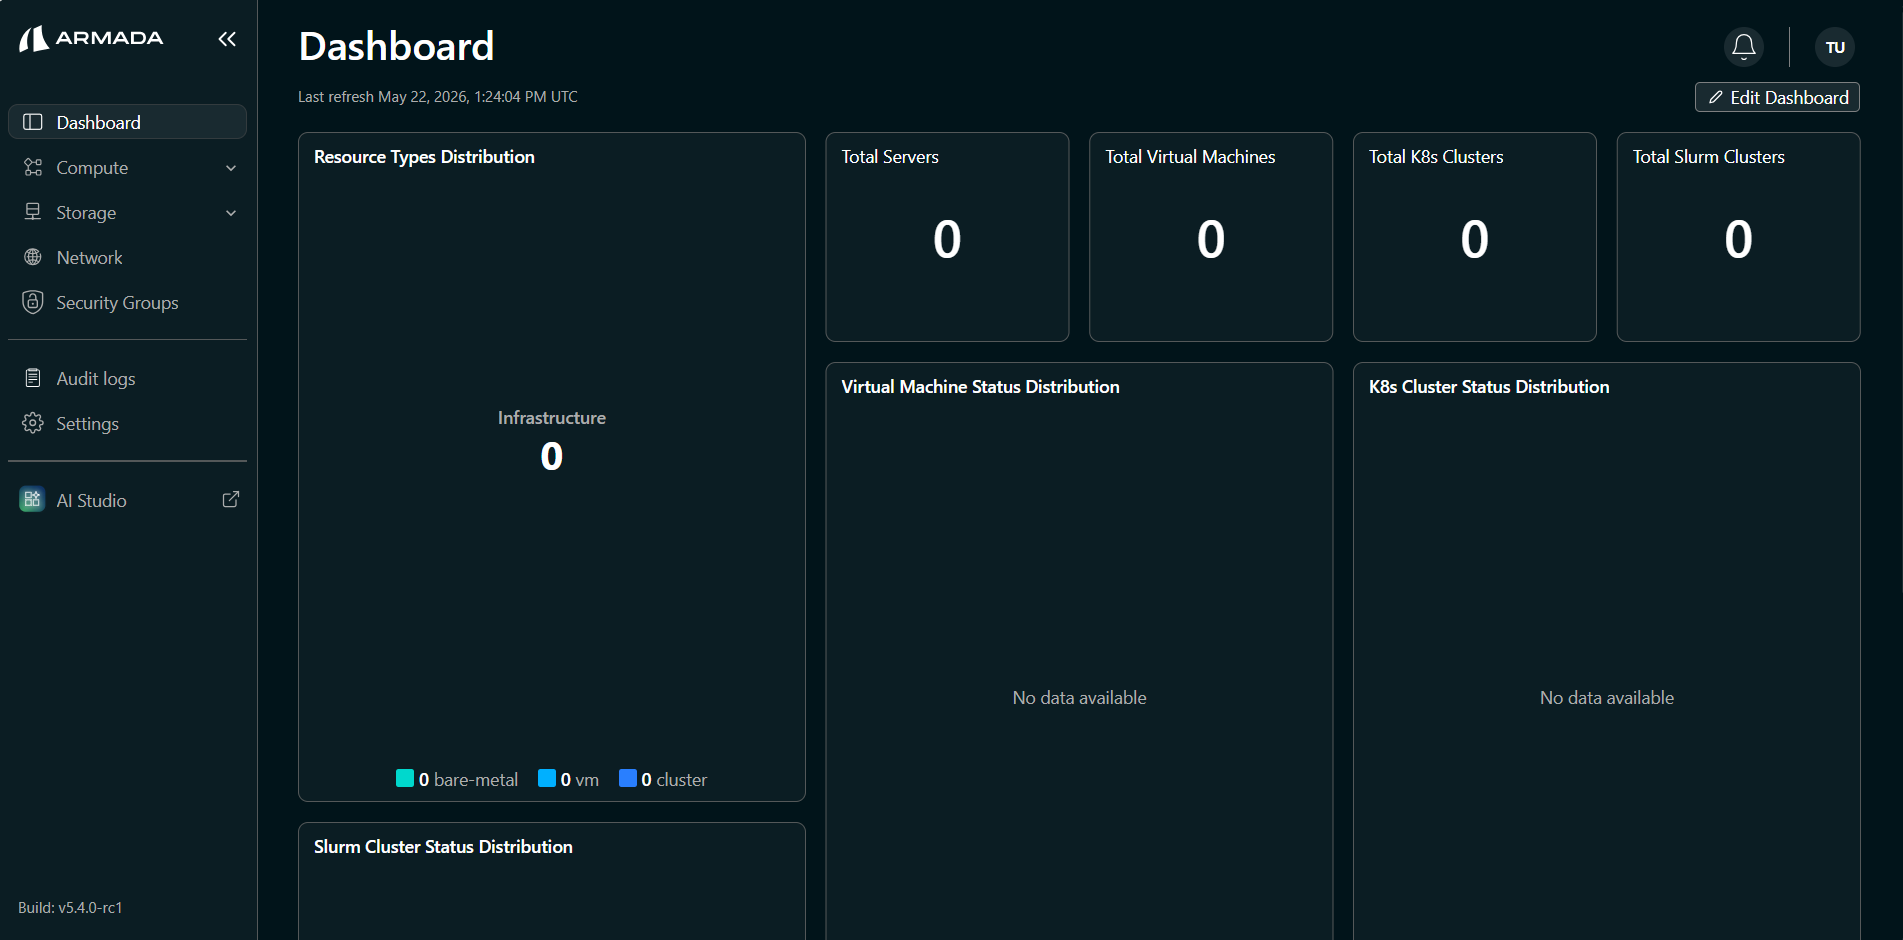Image resolution: width=1903 pixels, height=940 pixels.
Task: Click K8s Cluster Status Distribution title
Action: click(1489, 387)
